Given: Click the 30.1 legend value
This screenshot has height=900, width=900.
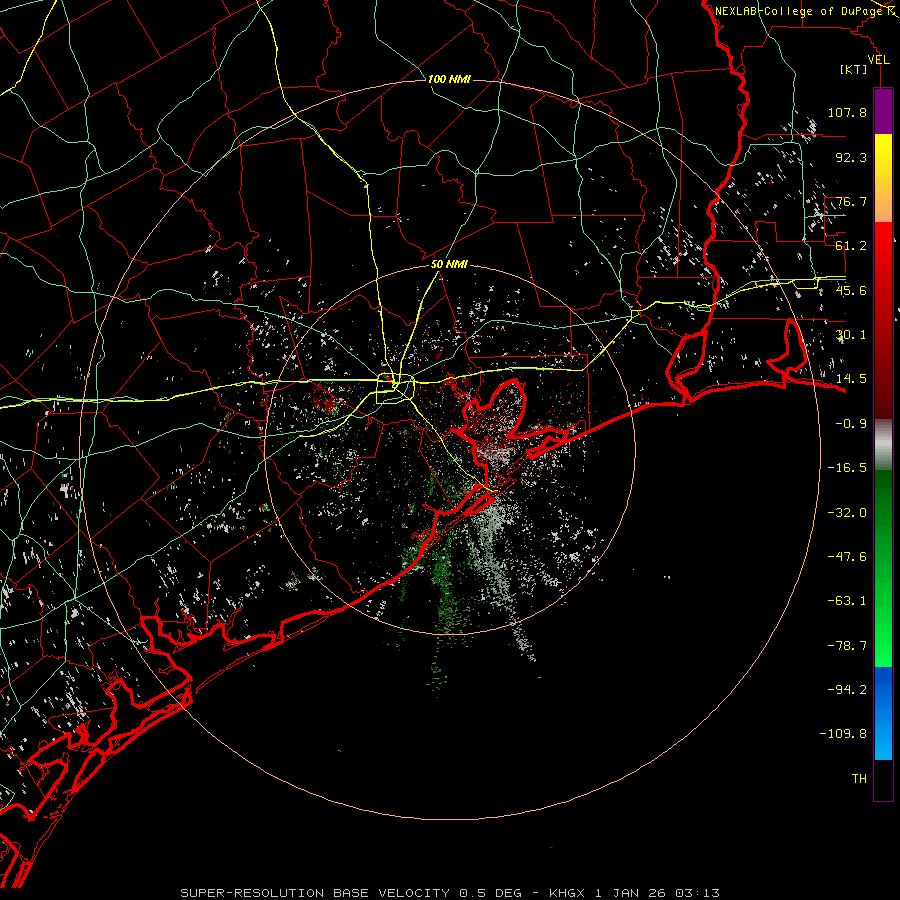Looking at the screenshot, I should (851, 335).
